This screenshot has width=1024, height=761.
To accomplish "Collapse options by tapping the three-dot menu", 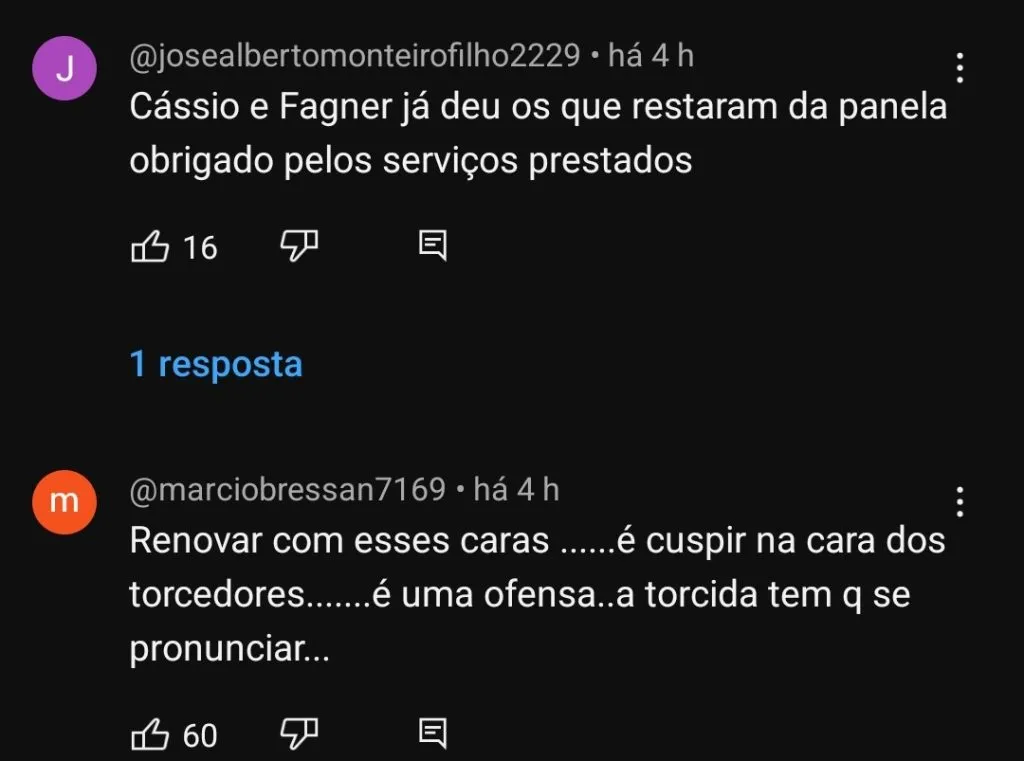I will 959,68.
